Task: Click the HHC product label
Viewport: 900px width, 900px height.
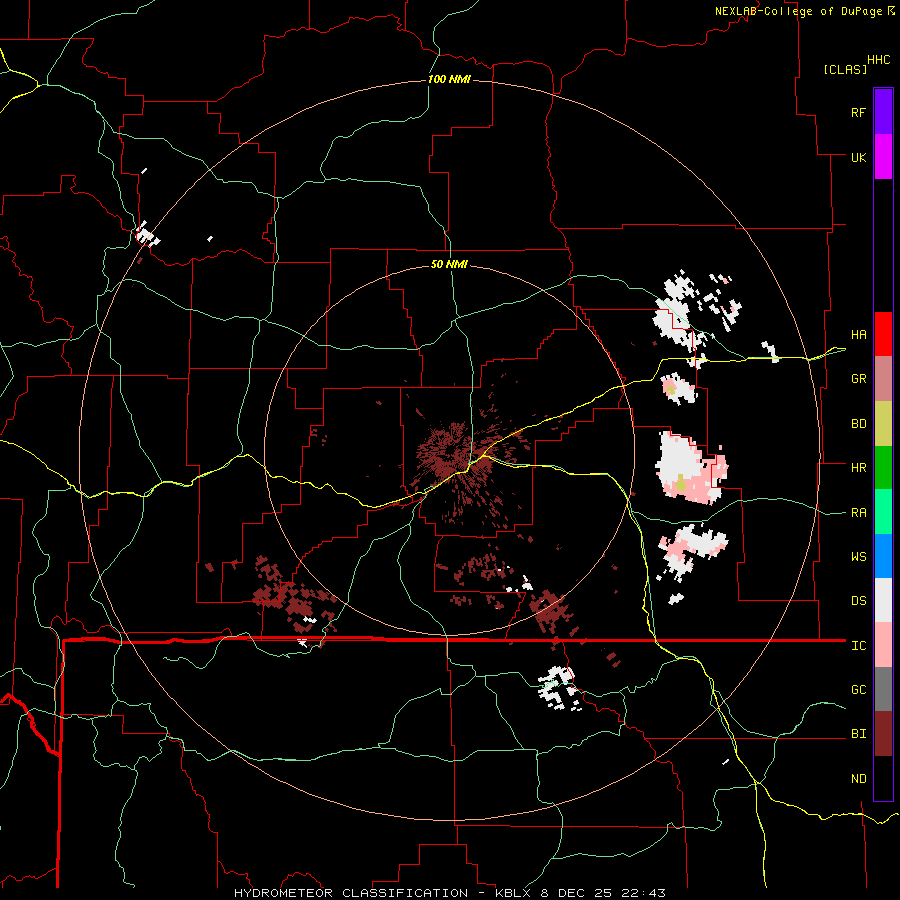Action: [878, 60]
